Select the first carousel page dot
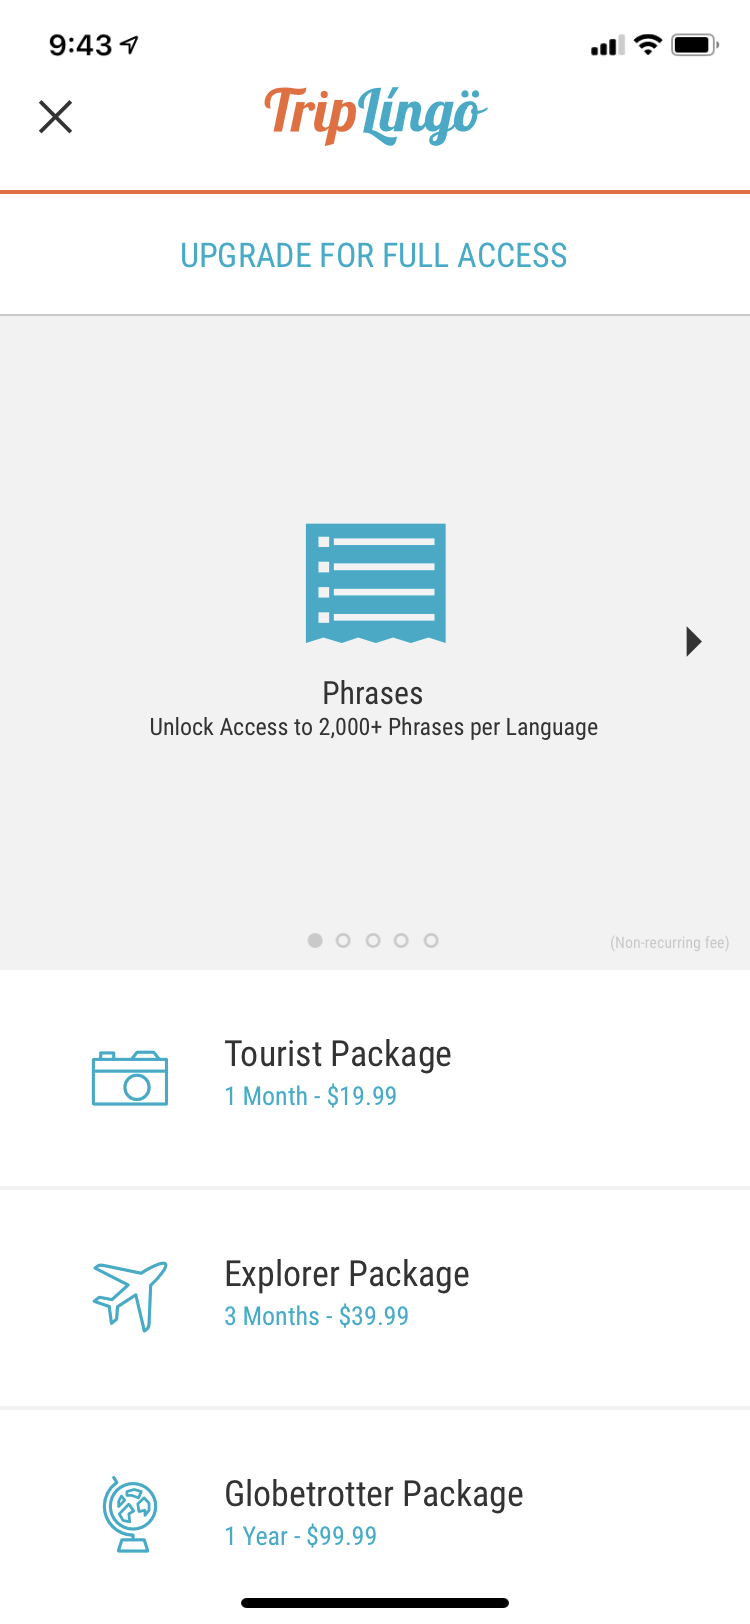750x1624 pixels. tap(315, 940)
